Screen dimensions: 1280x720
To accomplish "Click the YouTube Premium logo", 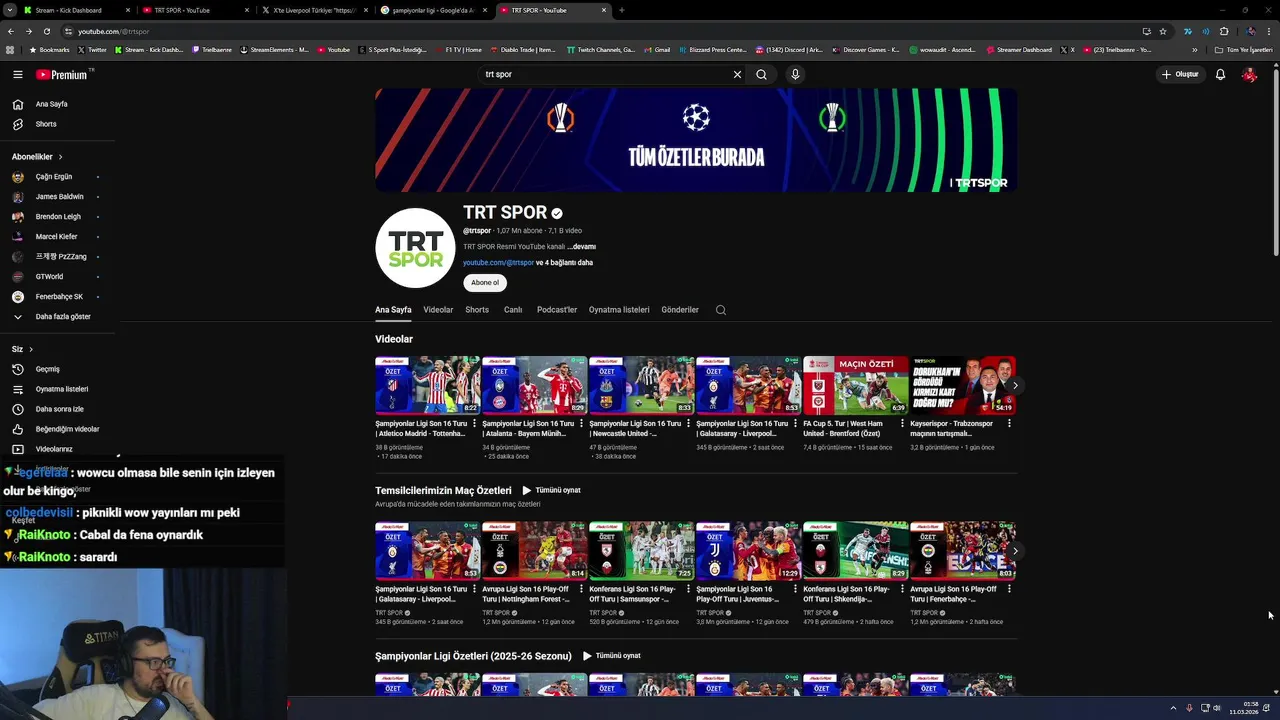I will [x=62, y=74].
